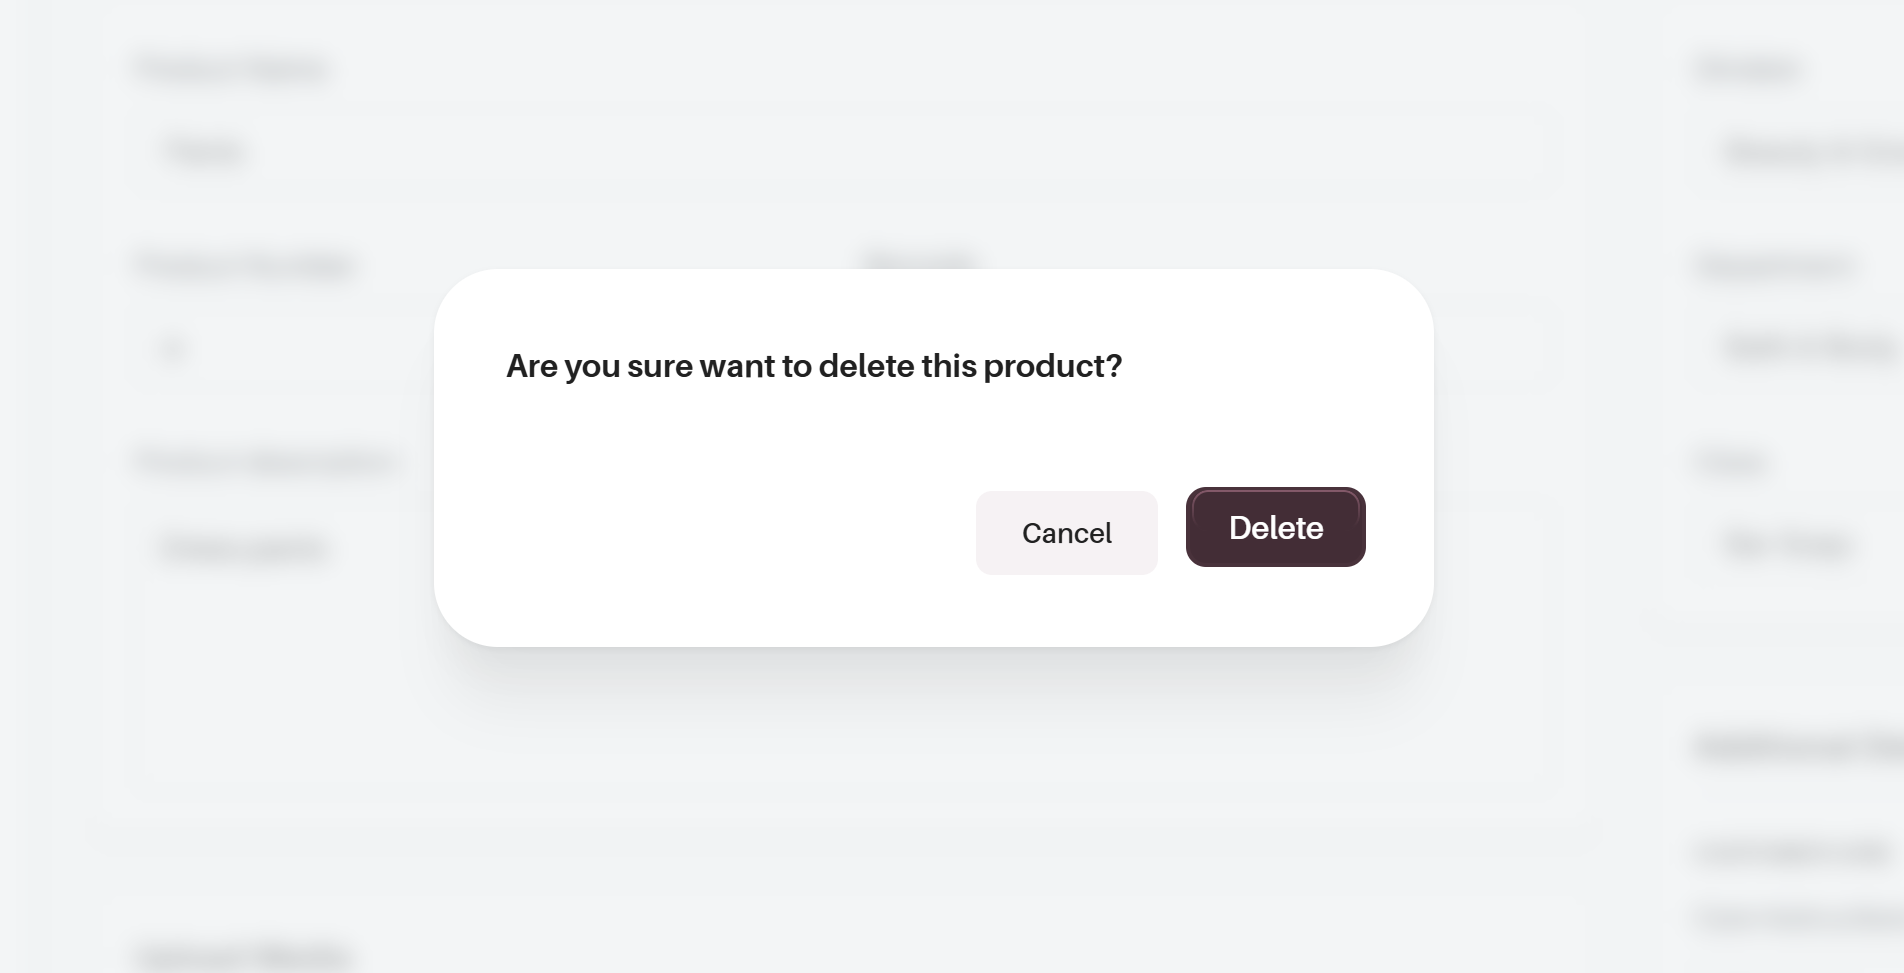
Task: Click the blurred label above the description area
Action: (267, 463)
